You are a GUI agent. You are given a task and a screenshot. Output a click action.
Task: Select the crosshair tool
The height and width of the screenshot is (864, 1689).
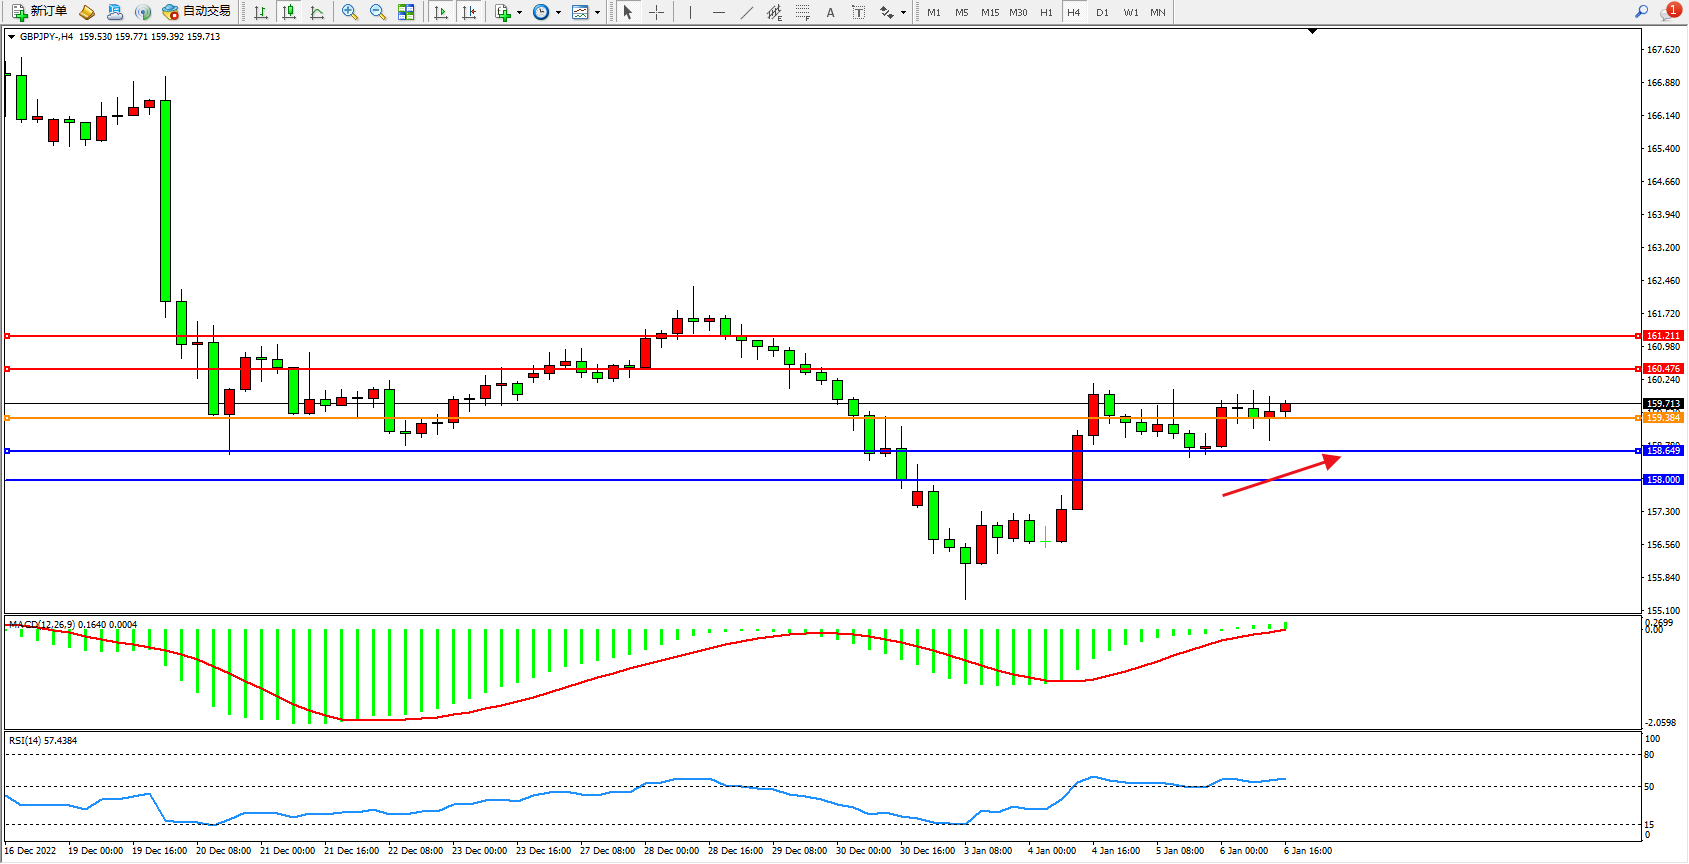656,12
